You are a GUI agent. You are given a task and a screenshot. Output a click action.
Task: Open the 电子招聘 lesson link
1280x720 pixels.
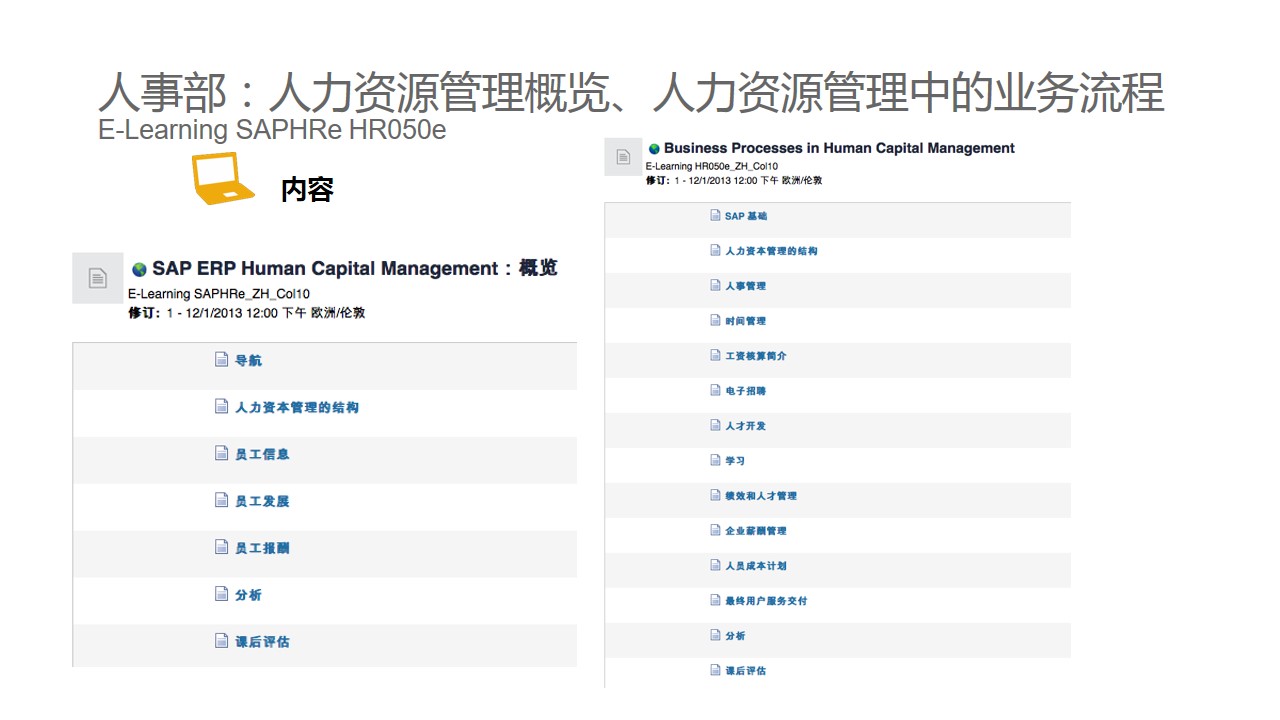click(x=745, y=391)
